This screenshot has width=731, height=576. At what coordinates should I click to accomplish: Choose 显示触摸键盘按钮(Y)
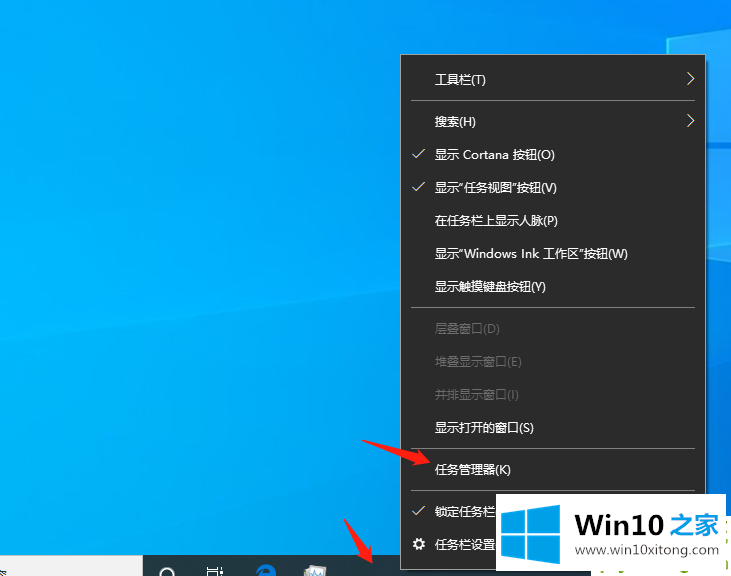490,287
